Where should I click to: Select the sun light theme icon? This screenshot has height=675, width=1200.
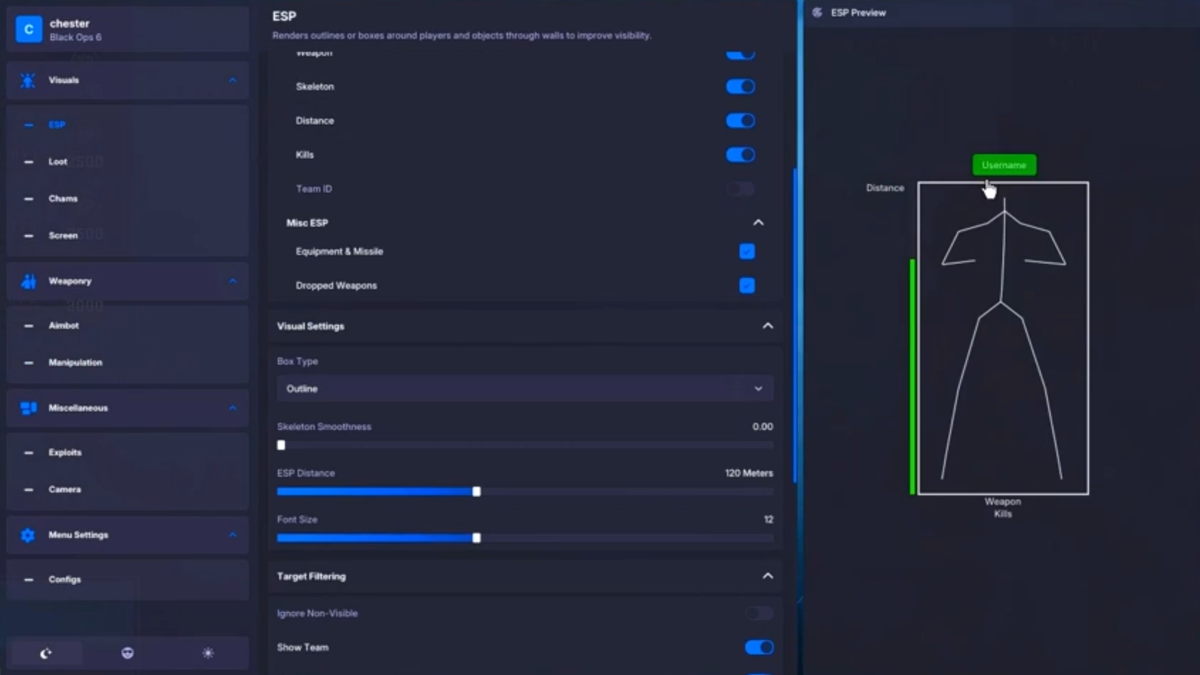[x=208, y=653]
